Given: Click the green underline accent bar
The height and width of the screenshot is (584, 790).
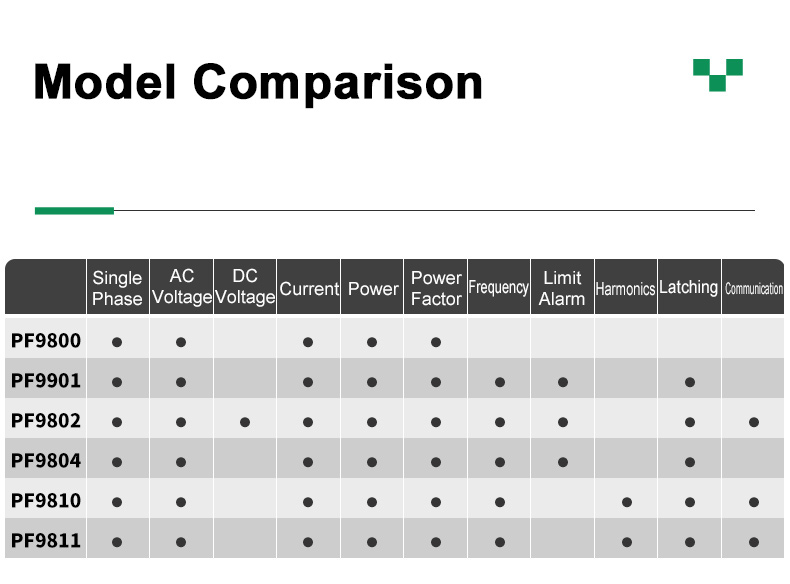Looking at the screenshot, I should click(x=74, y=211).
